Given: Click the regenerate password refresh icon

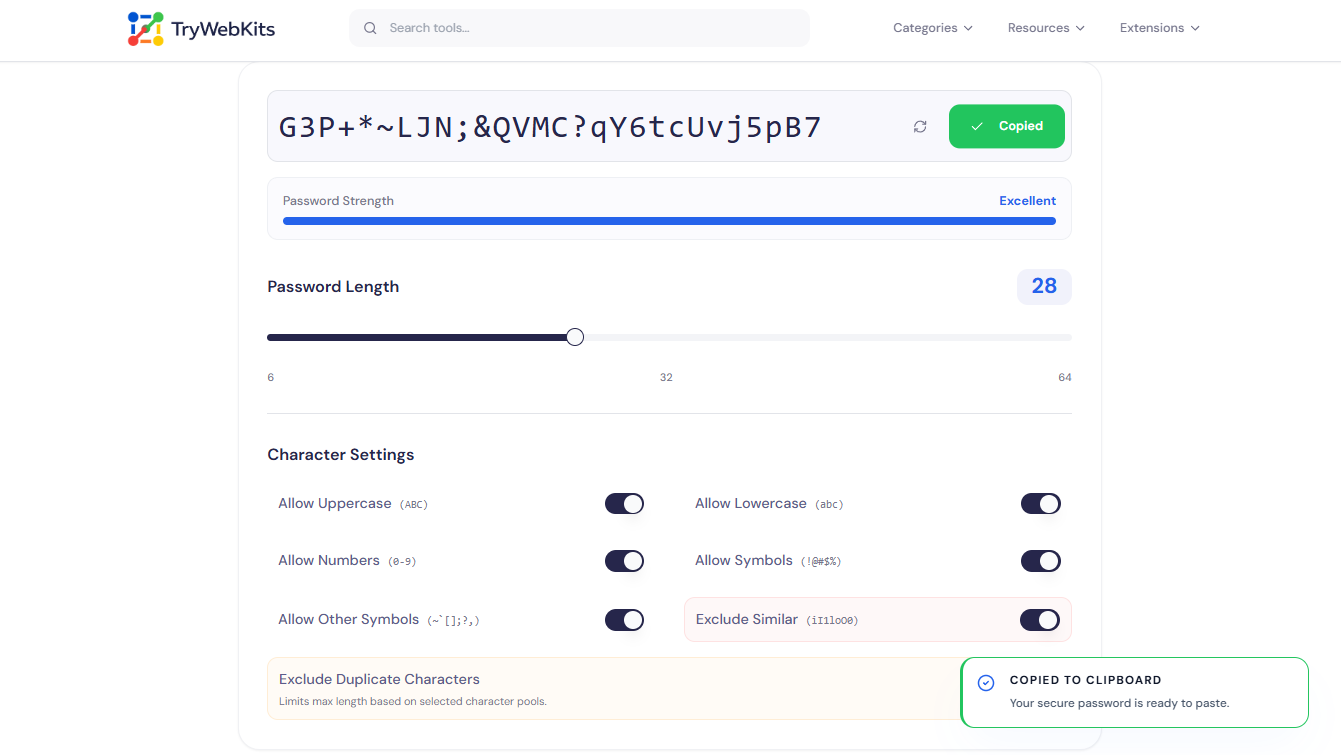Looking at the screenshot, I should pyautogui.click(x=919, y=126).
